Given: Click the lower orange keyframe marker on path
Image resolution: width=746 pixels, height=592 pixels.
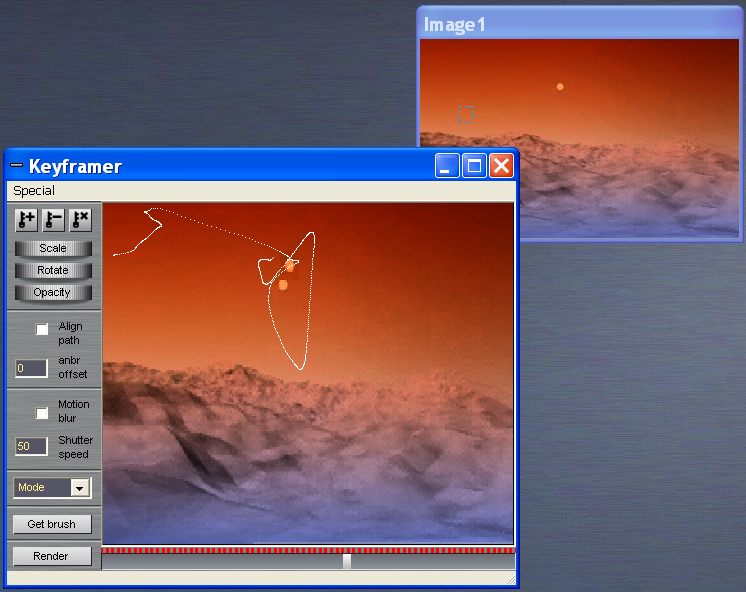Looking at the screenshot, I should click(283, 285).
